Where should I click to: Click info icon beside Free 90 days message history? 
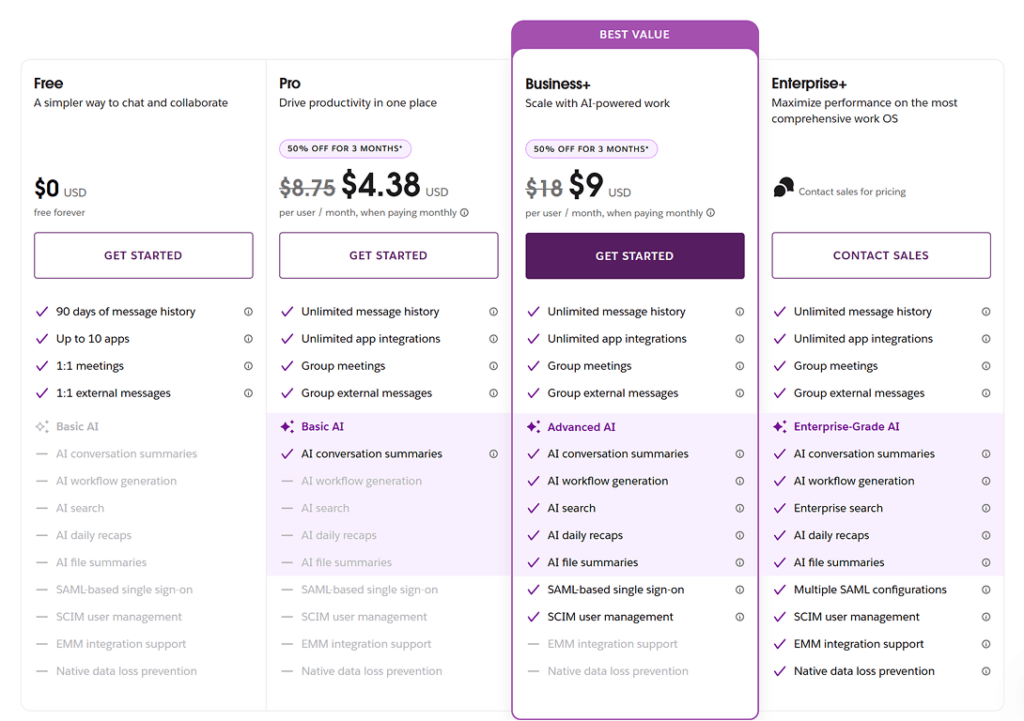[x=249, y=312]
